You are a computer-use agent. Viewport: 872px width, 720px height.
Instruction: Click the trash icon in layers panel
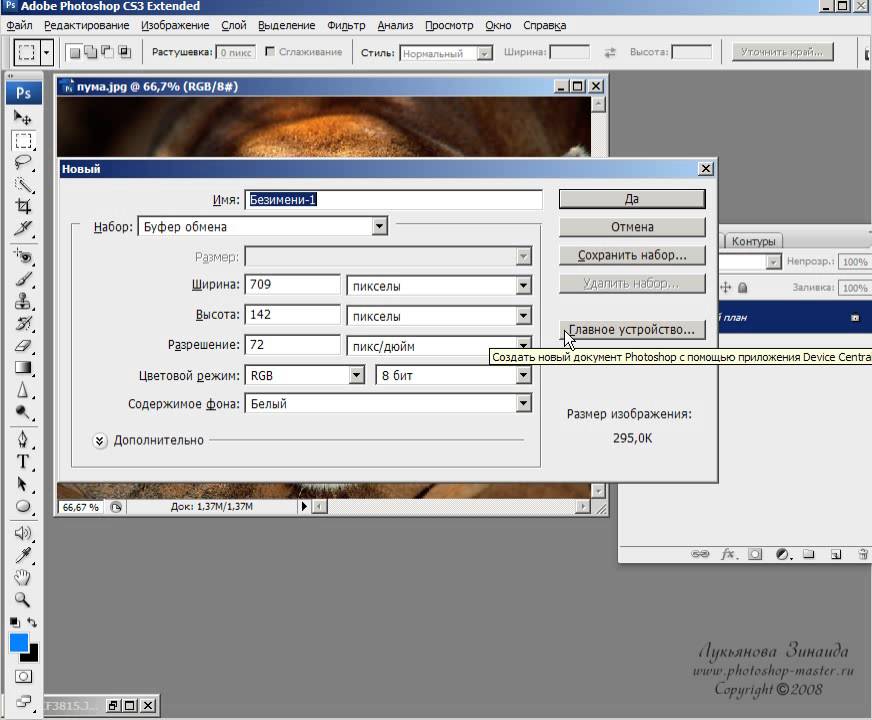863,554
